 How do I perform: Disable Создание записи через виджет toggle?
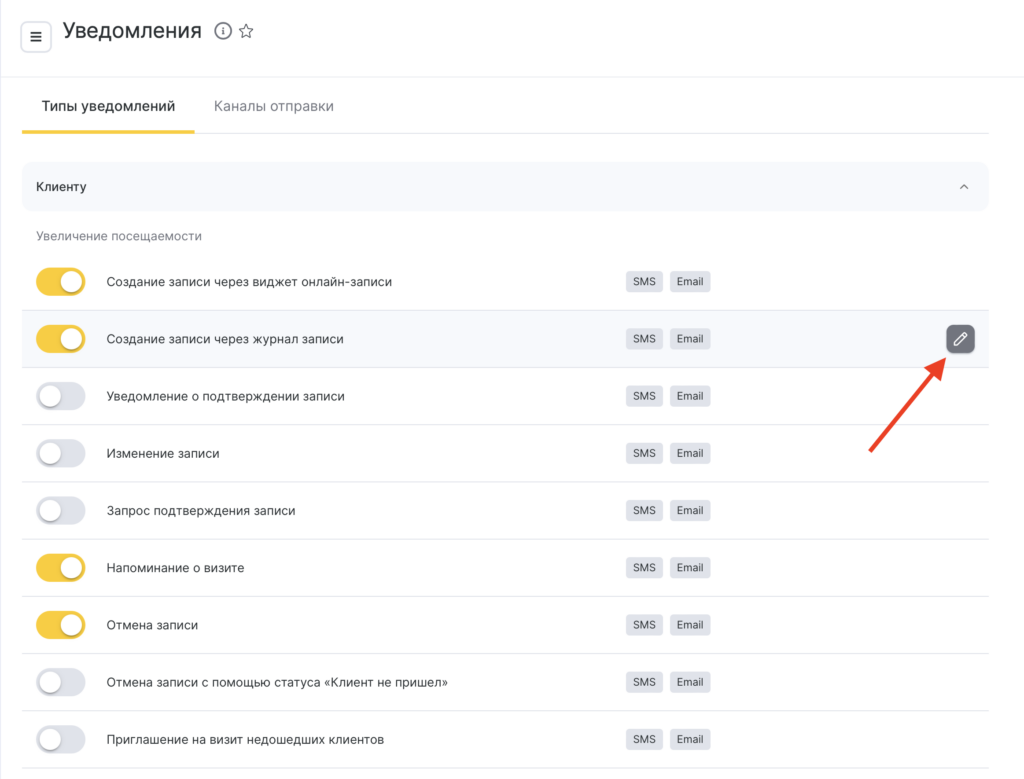point(61,282)
